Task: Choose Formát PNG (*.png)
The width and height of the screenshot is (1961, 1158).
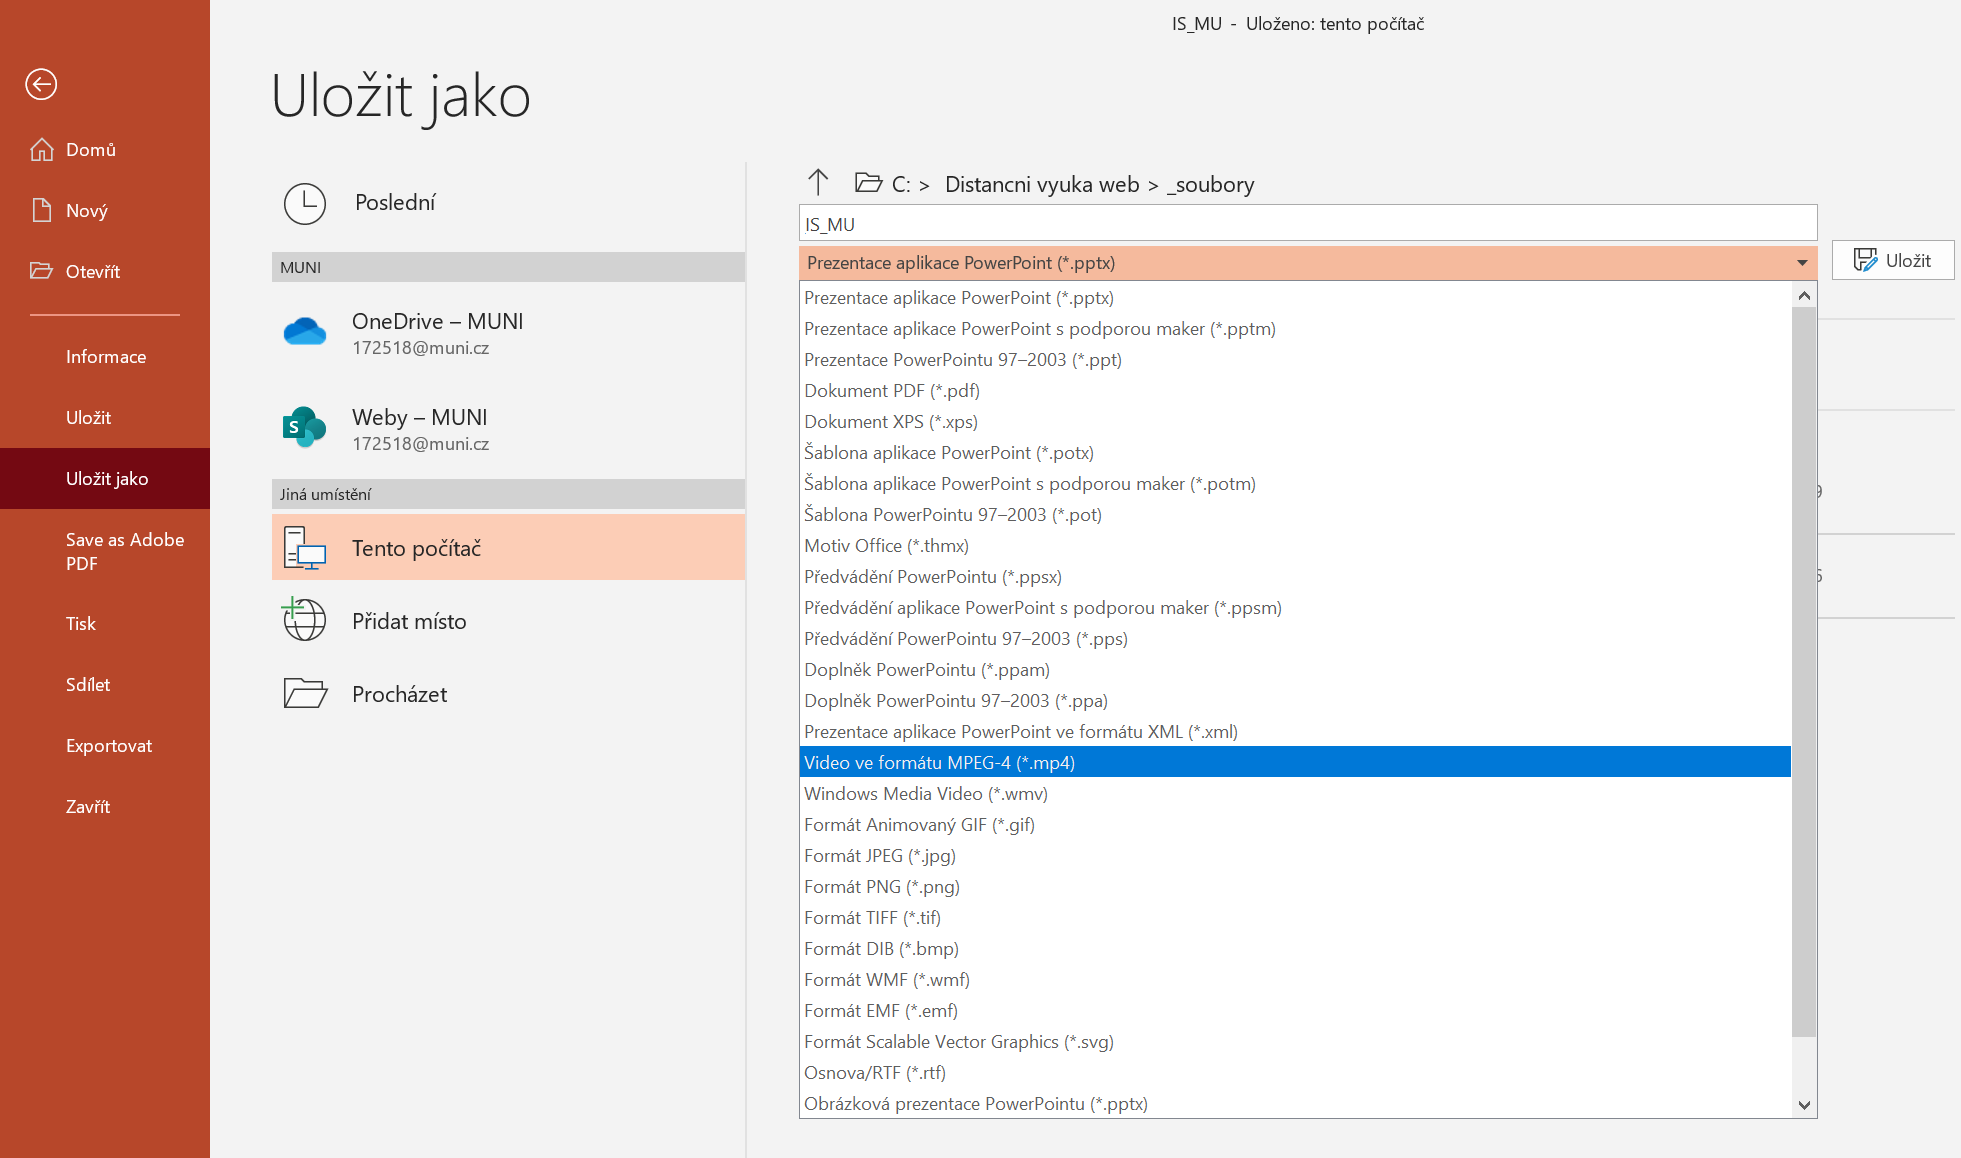Action: [1295, 887]
